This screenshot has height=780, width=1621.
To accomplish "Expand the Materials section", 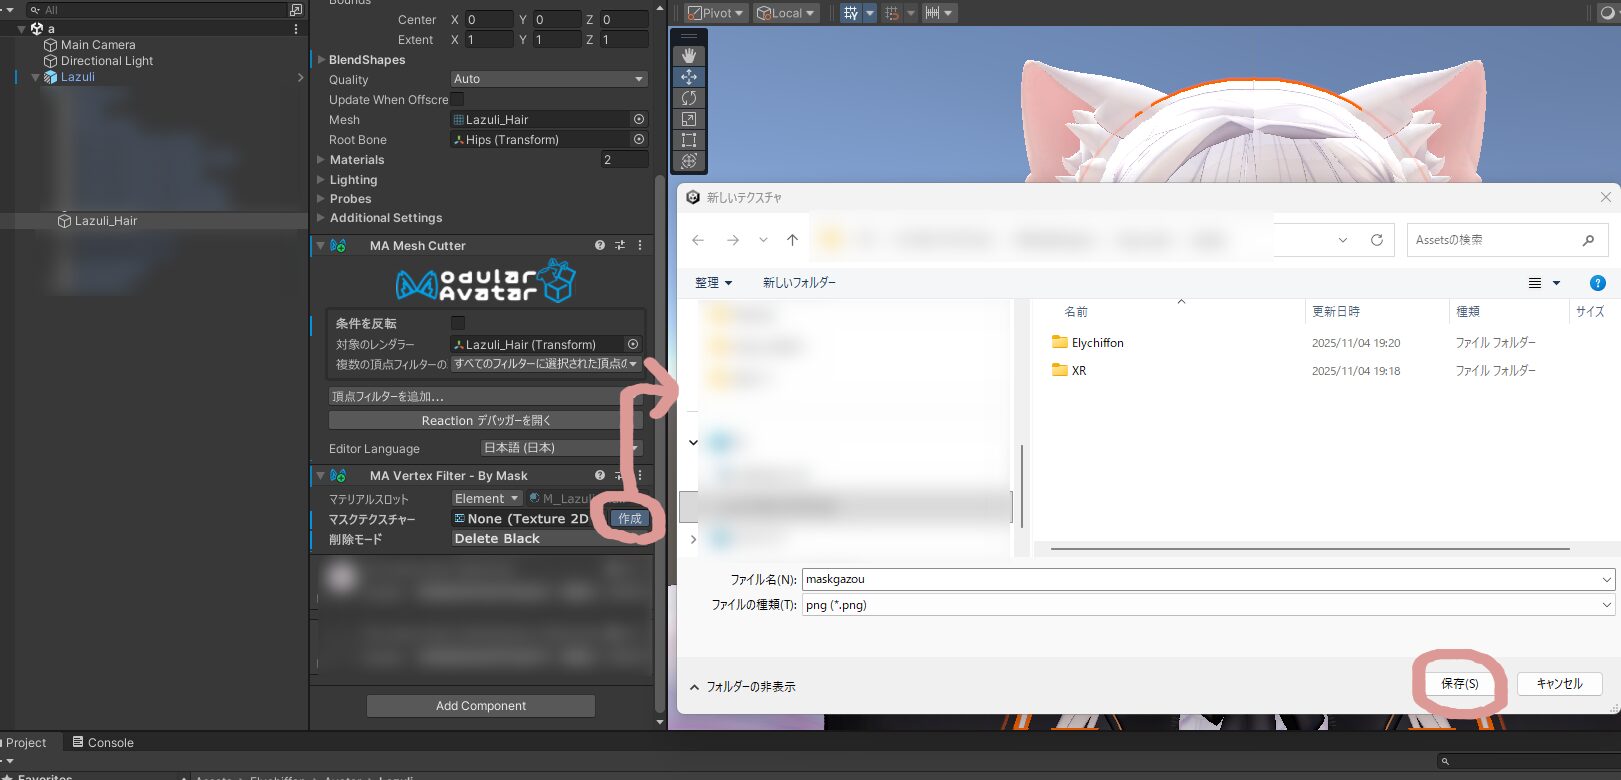I will [322, 160].
